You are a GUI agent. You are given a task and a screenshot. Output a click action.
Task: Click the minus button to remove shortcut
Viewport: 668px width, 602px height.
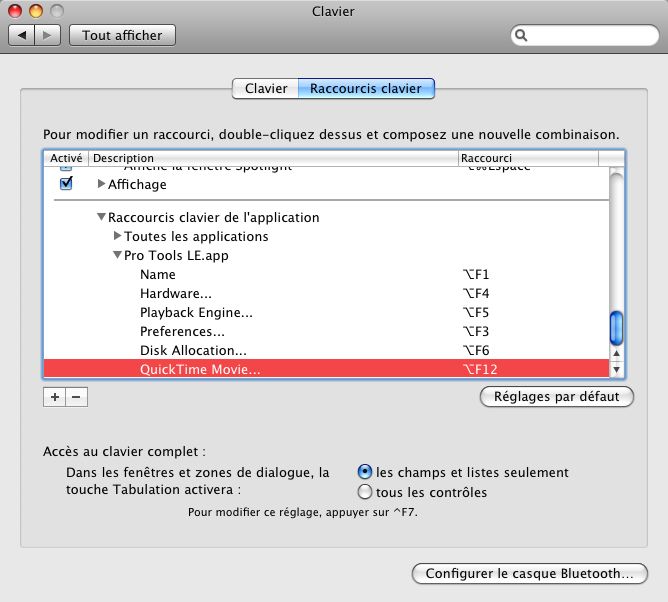coord(76,397)
